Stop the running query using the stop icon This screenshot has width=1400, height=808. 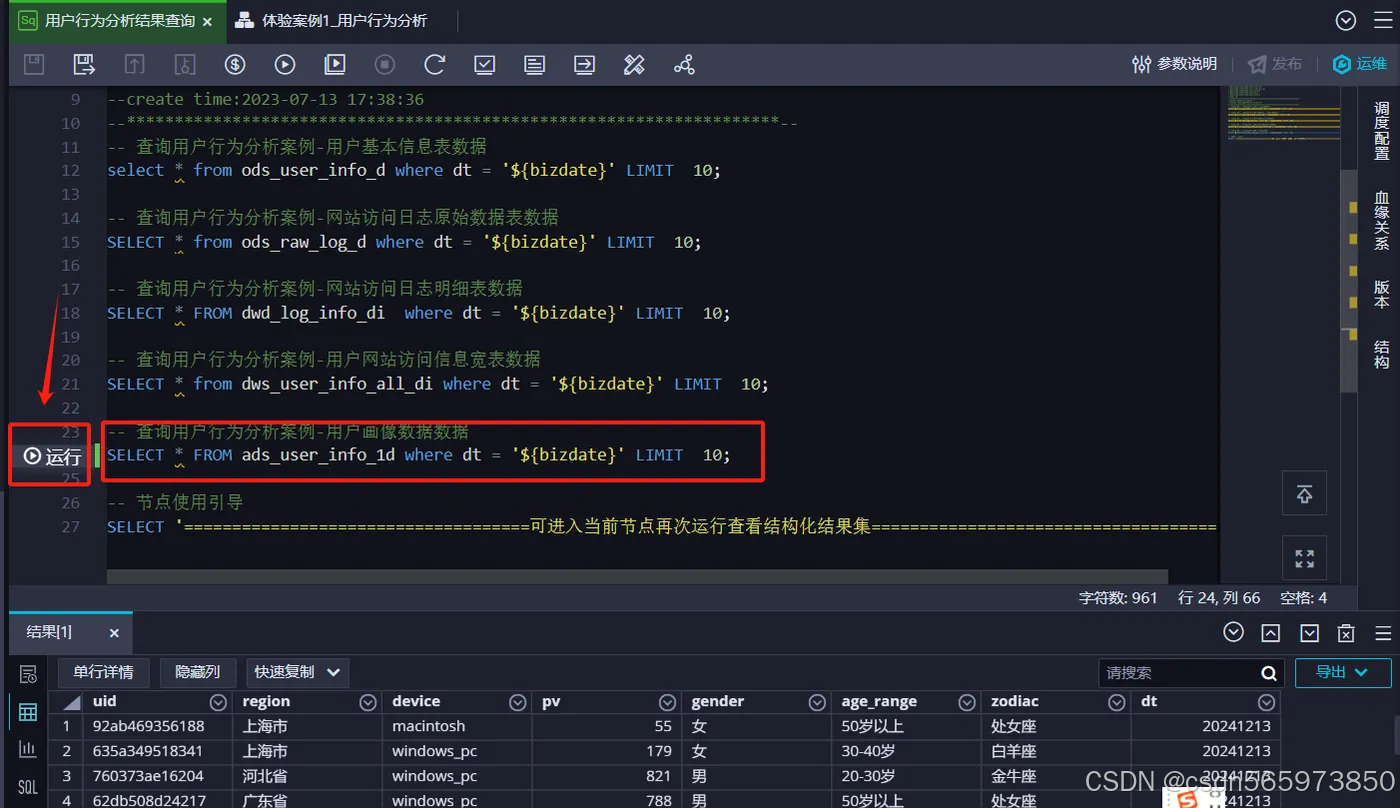tap(384, 64)
